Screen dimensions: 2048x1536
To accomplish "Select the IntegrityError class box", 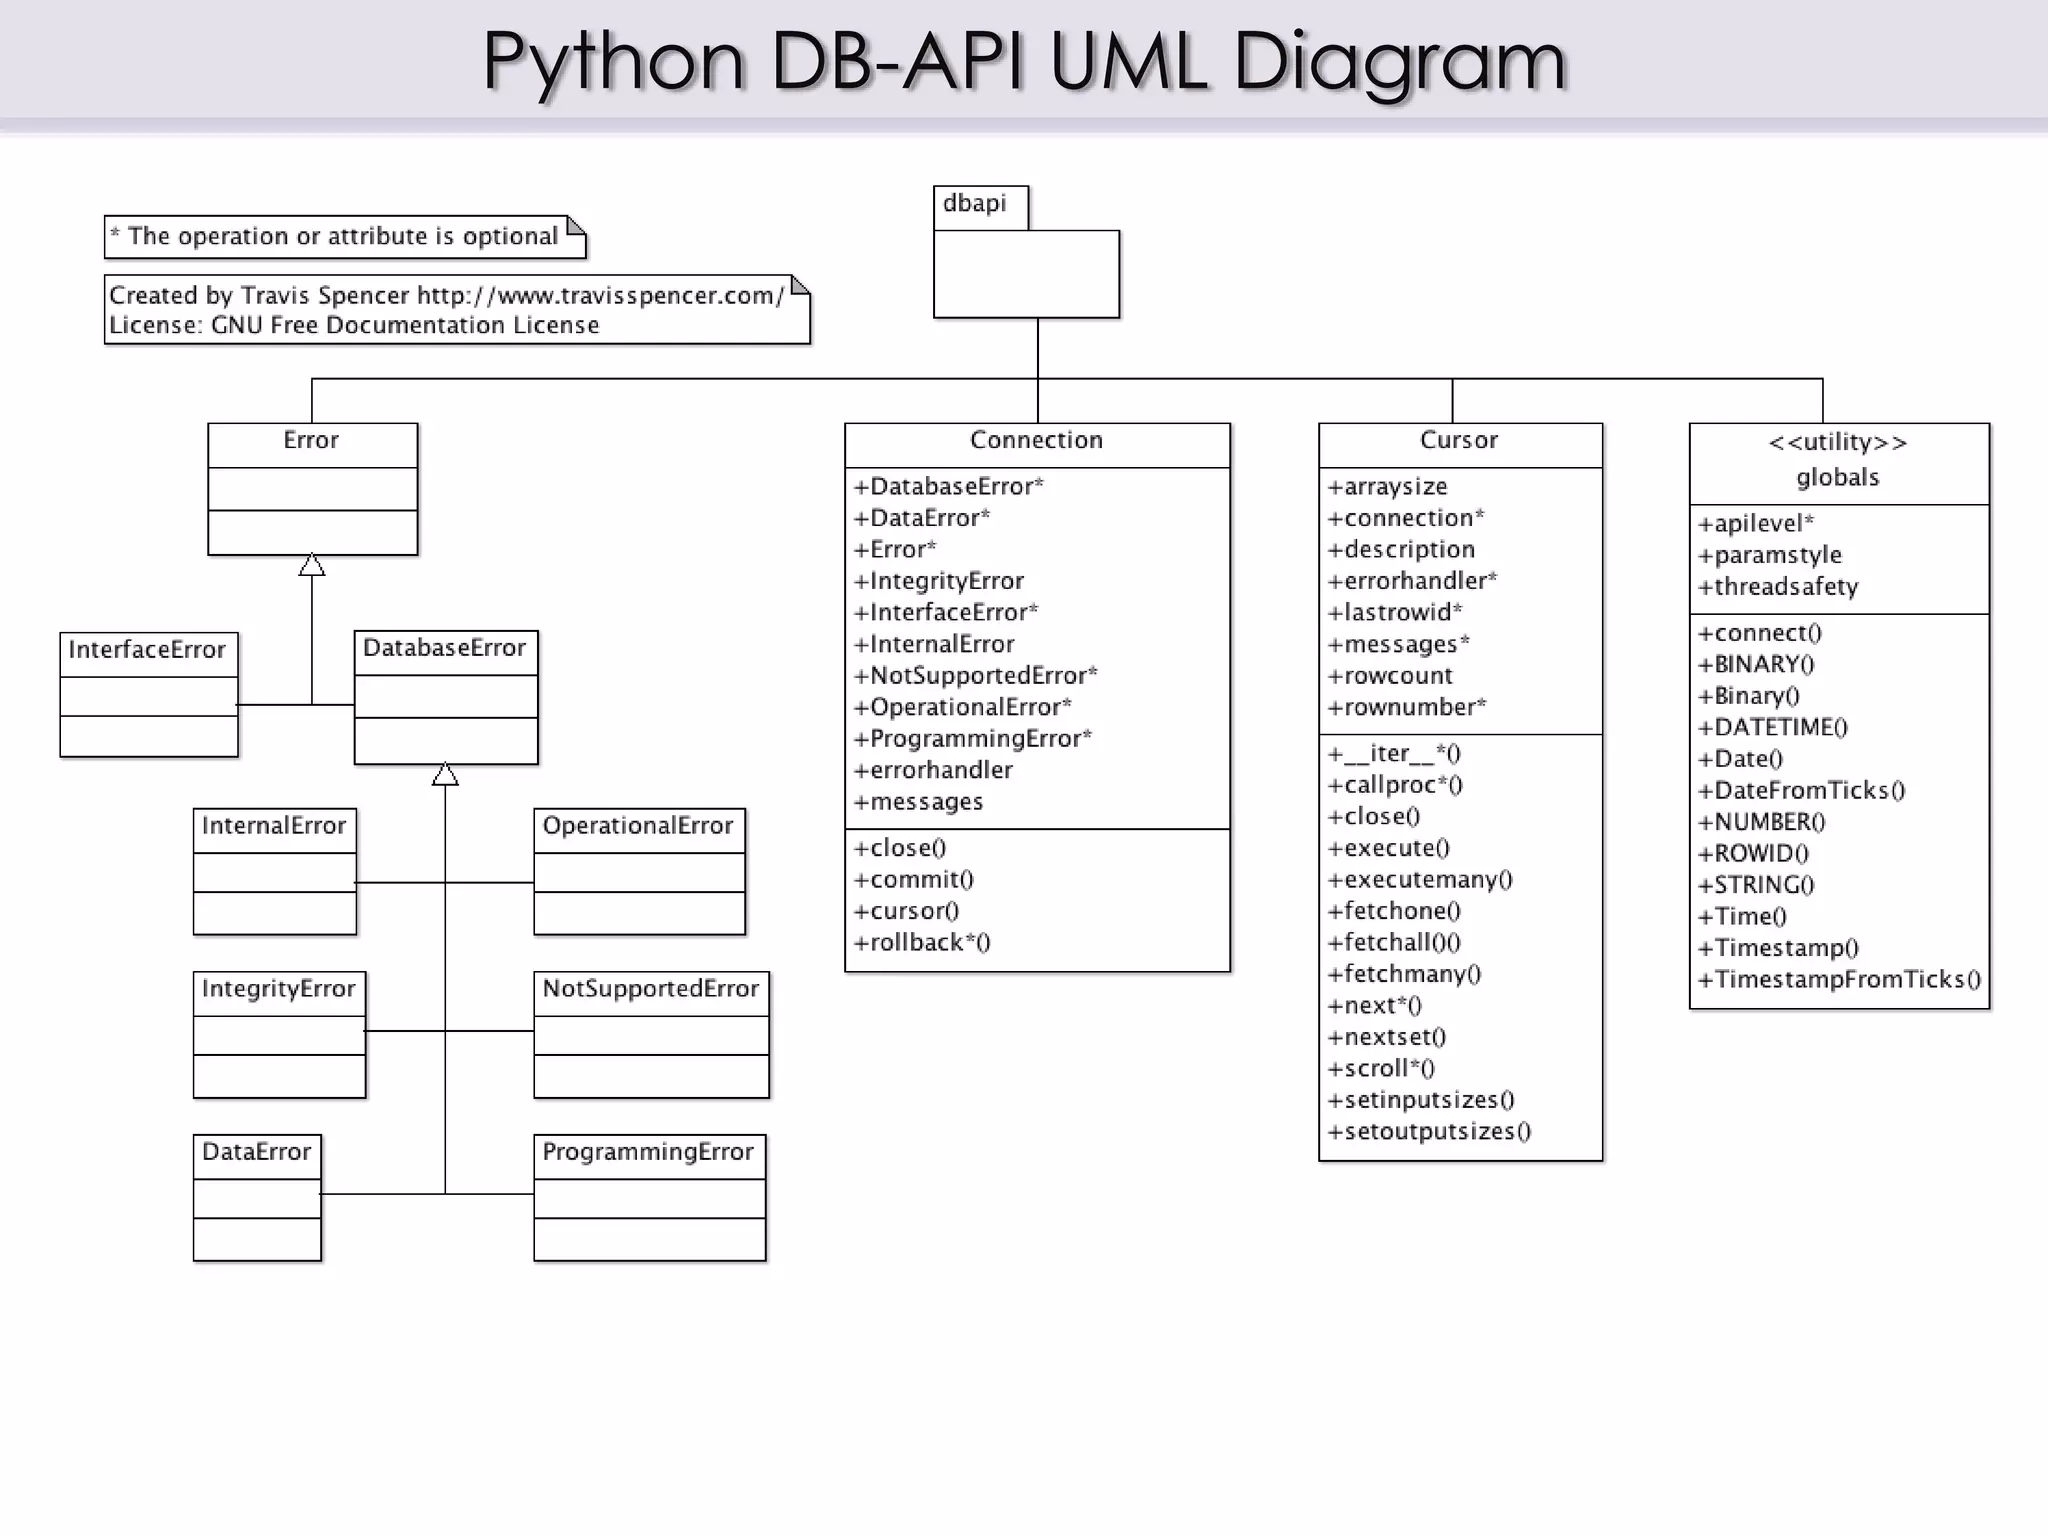I will coord(279,1034).
